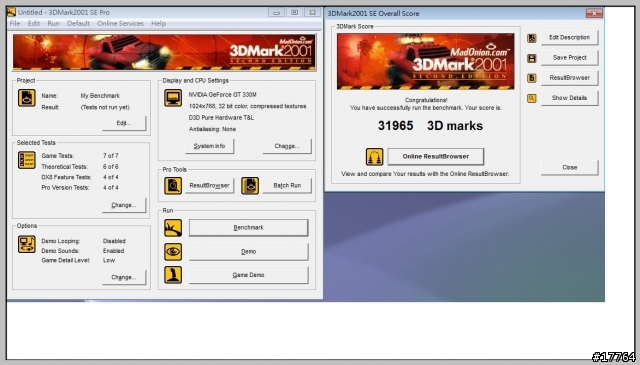Open the Online Services menu
The image size is (640, 365).
click(x=120, y=24)
